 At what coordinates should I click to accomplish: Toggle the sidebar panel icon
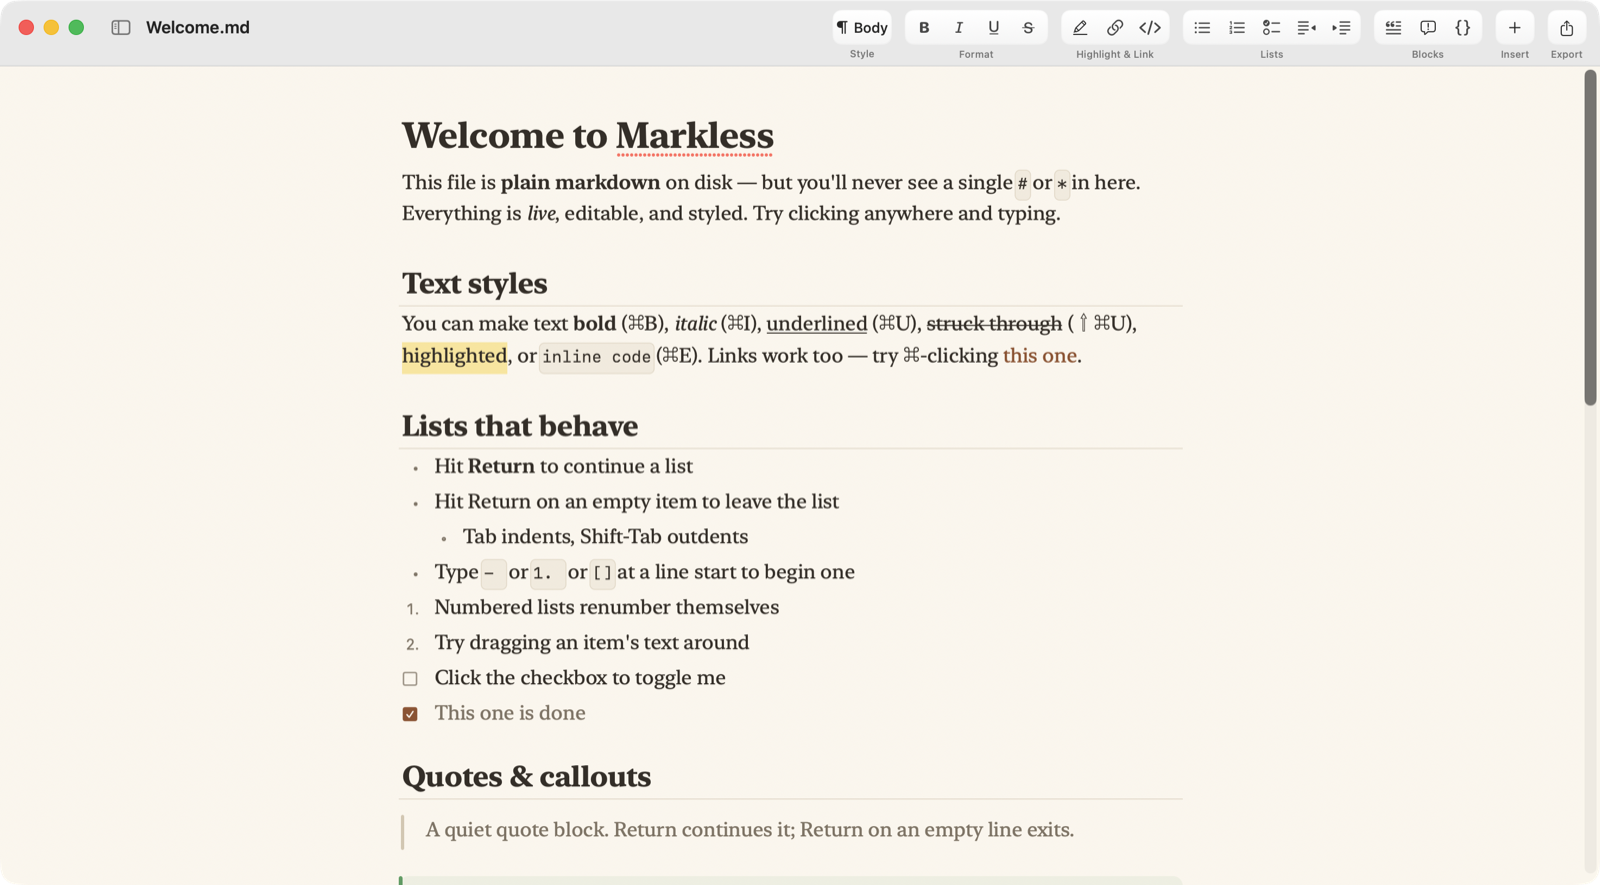pos(121,28)
